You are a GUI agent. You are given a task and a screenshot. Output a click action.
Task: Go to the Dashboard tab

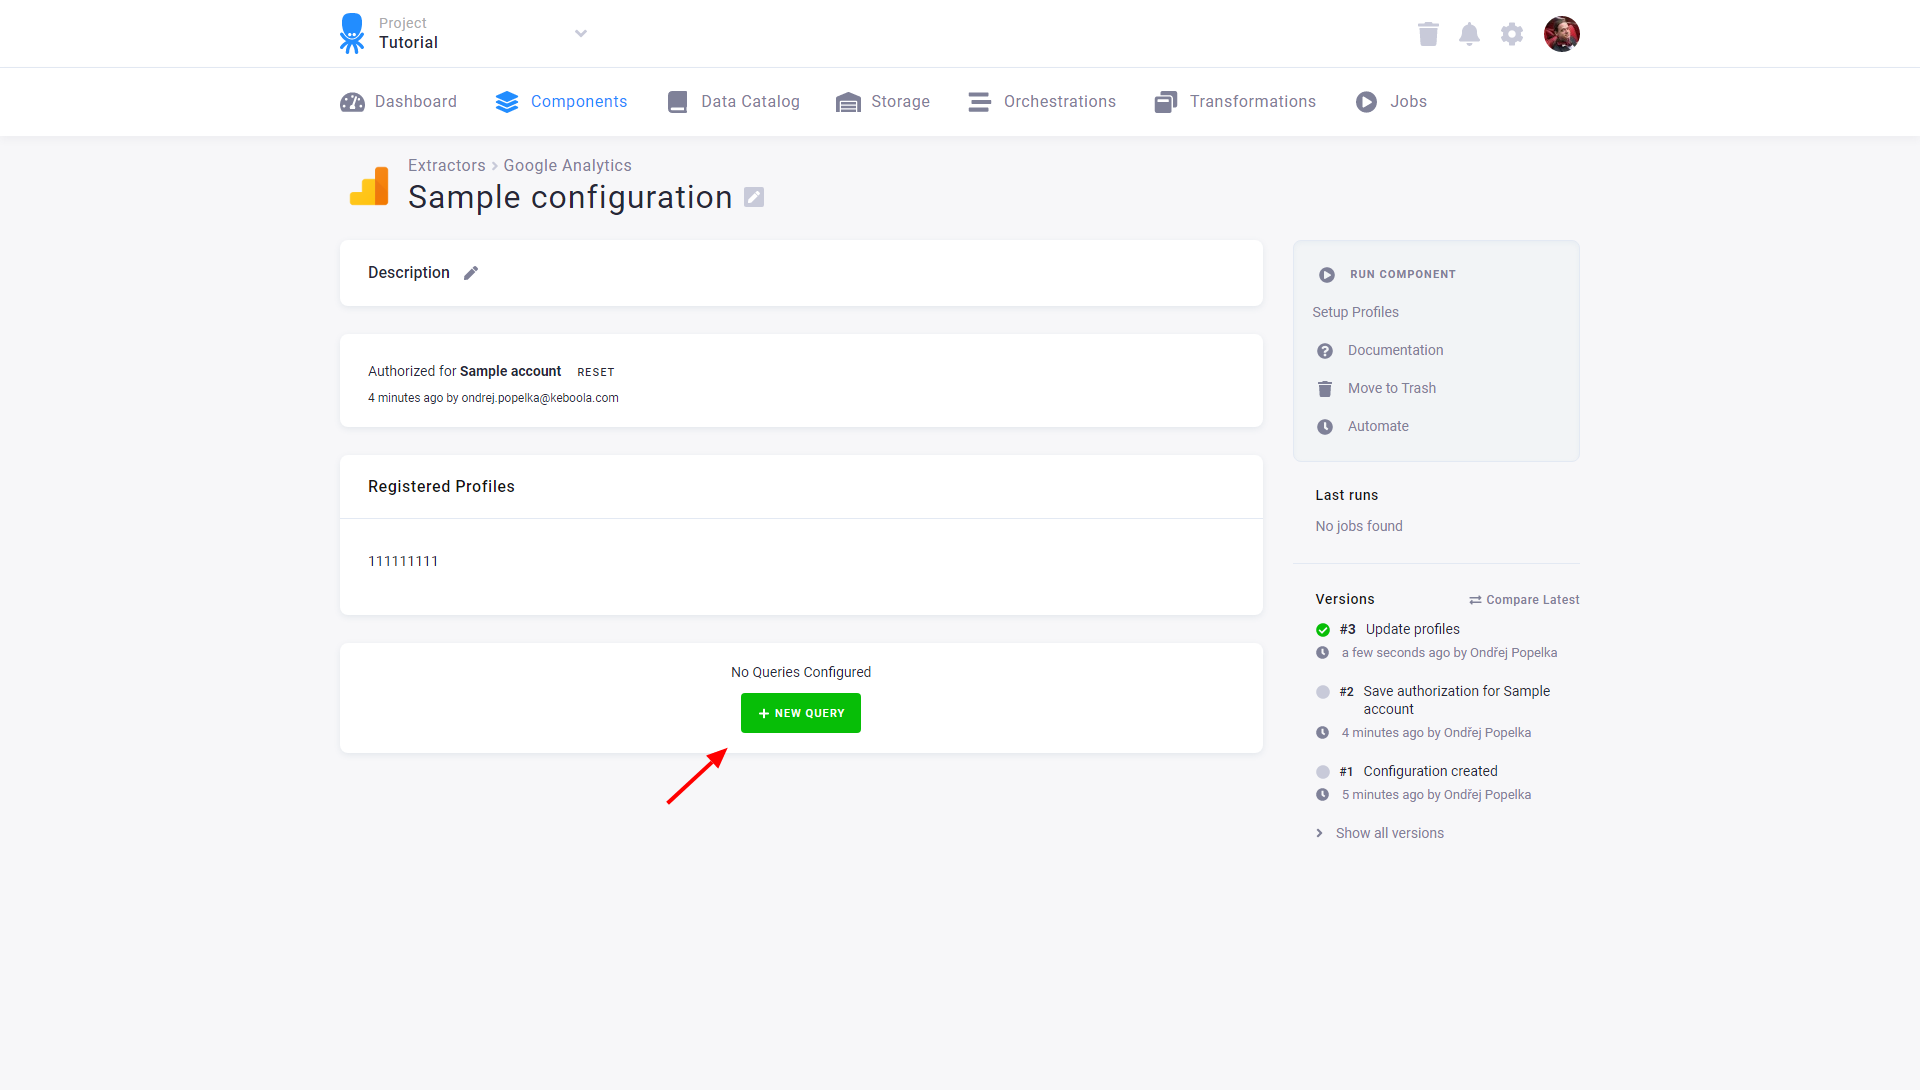[398, 102]
